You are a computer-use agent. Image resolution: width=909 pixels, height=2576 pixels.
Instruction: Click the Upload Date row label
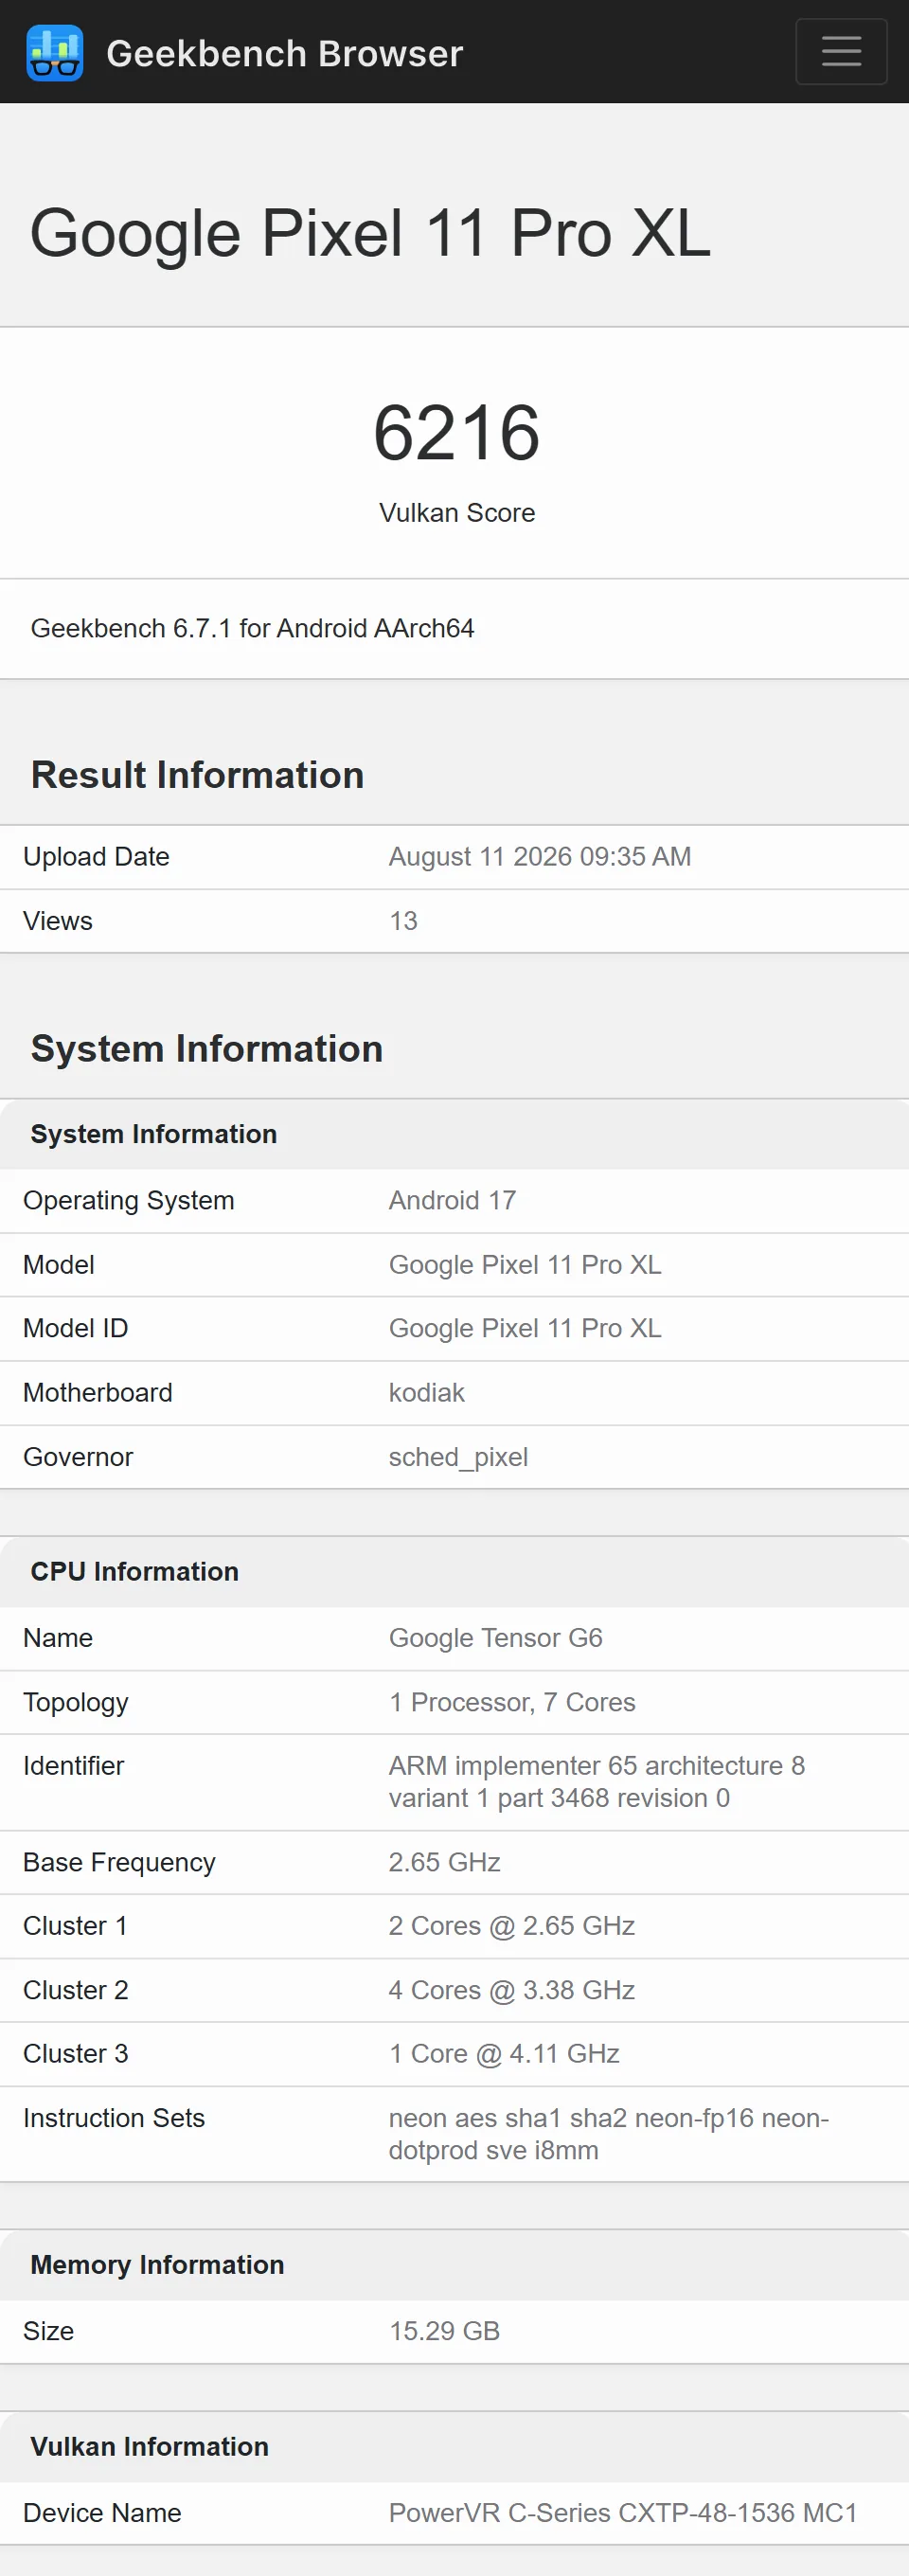pos(96,856)
